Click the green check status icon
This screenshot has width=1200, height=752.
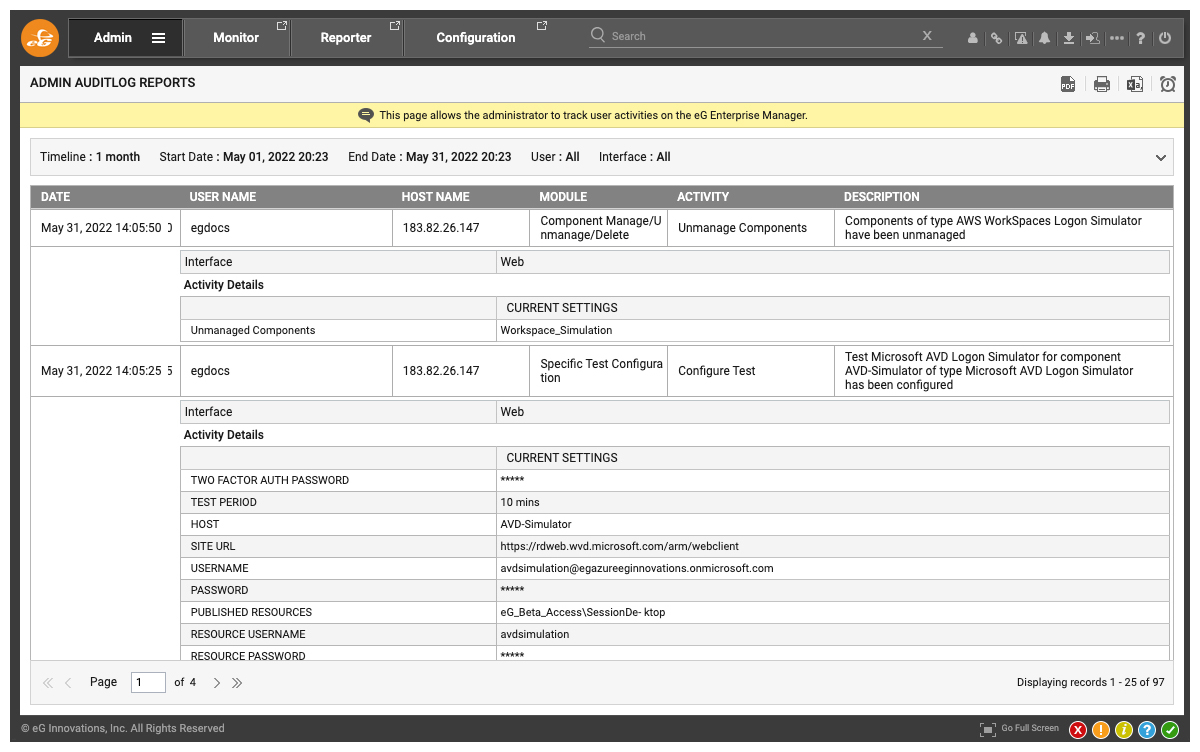coord(1170,730)
